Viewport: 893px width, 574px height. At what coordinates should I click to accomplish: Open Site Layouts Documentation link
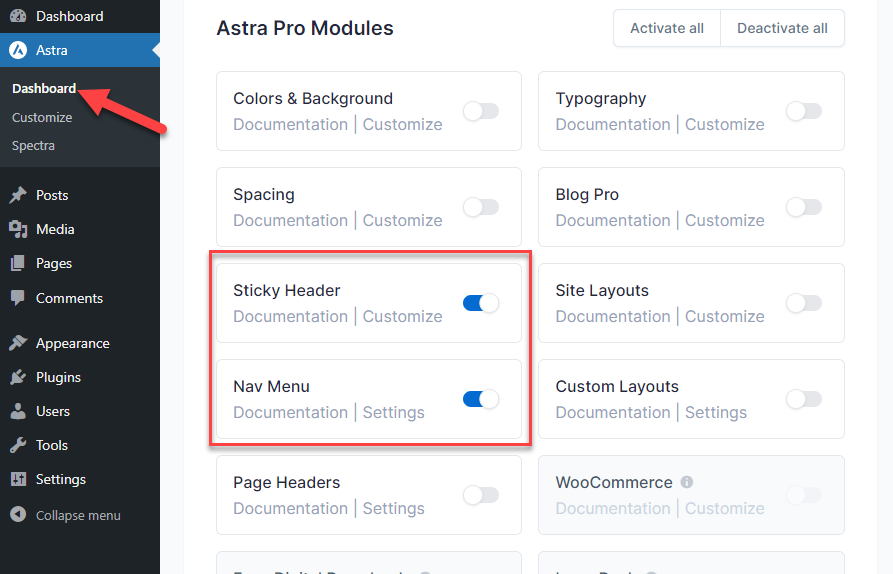pos(613,316)
